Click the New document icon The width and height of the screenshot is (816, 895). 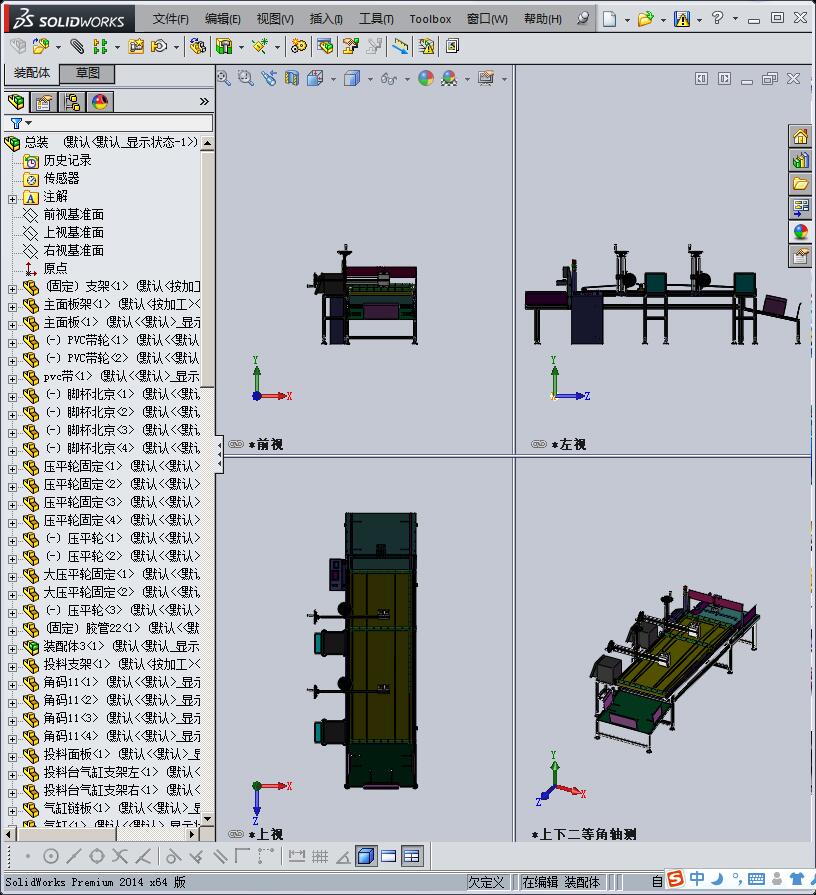[609, 19]
